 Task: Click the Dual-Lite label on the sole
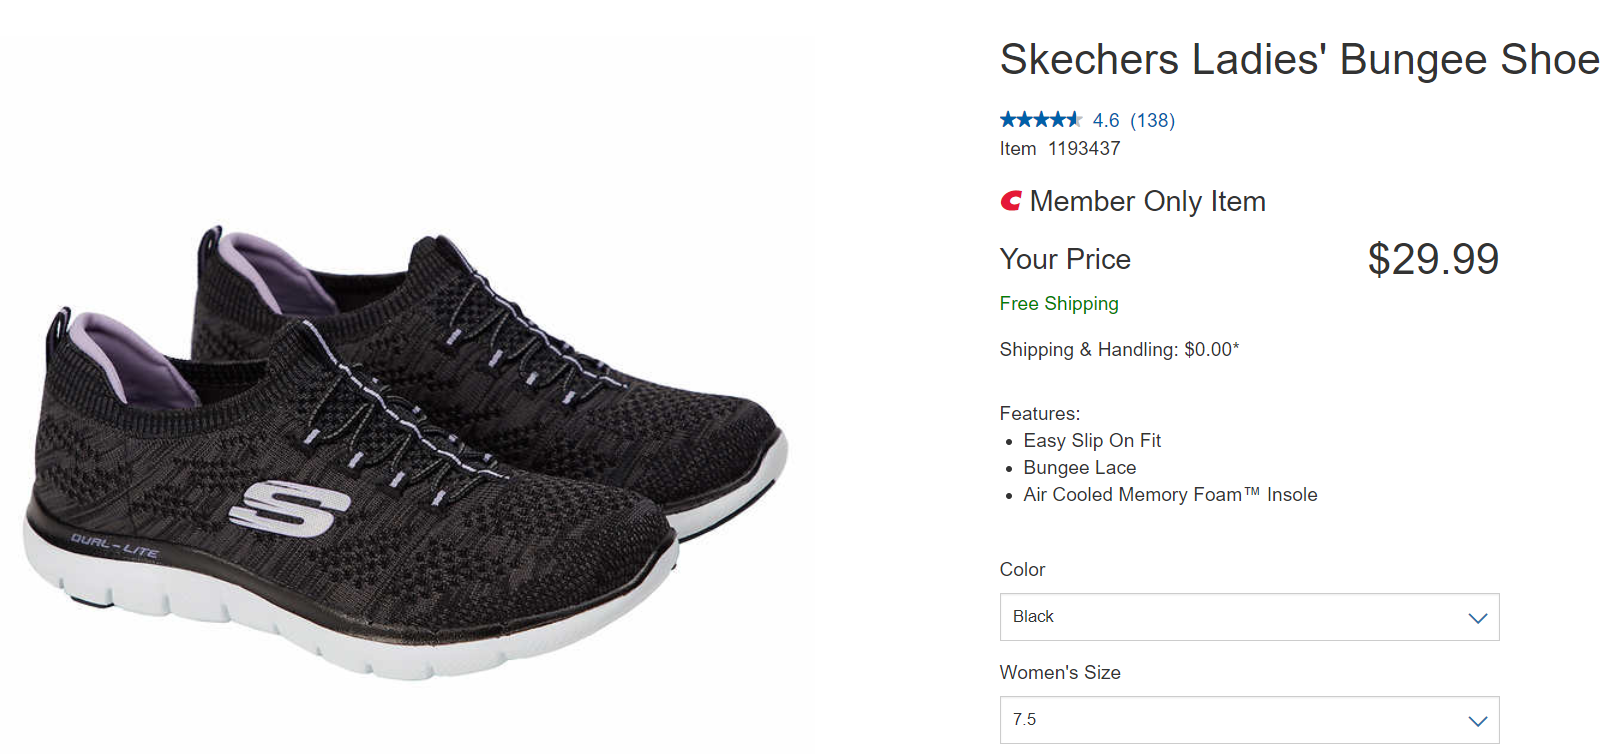pyautogui.click(x=114, y=546)
